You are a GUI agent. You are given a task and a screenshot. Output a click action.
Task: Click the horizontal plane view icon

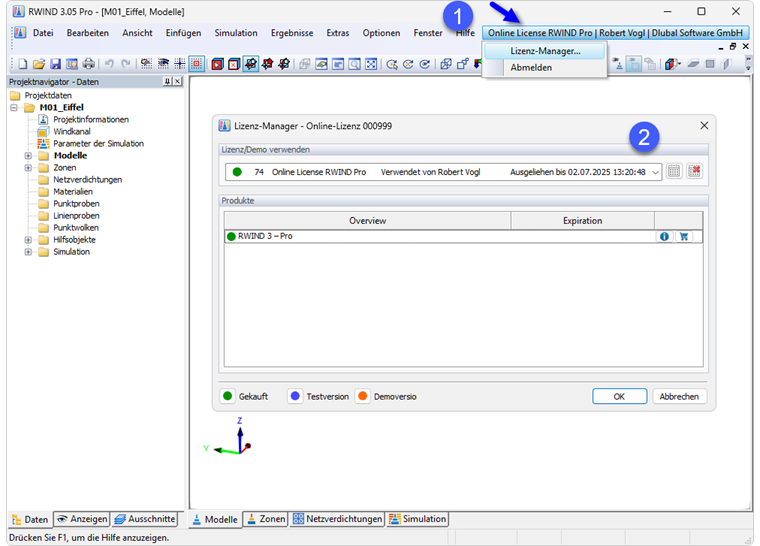693,64
